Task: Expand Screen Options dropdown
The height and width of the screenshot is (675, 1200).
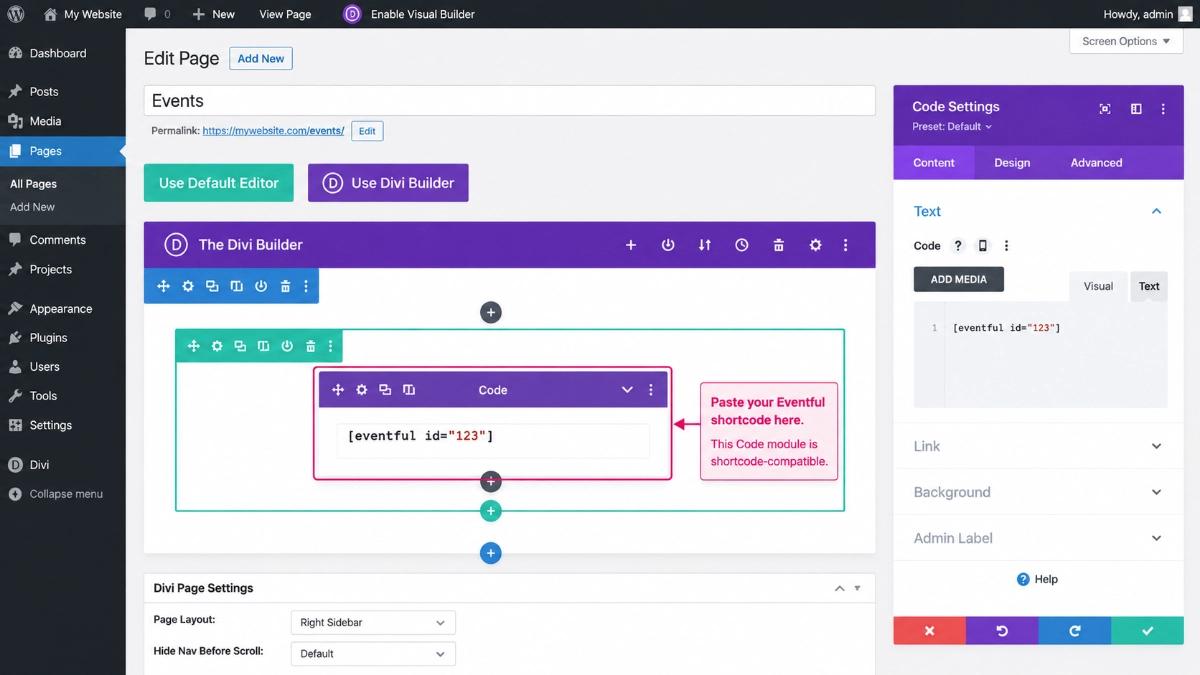Action: click(x=1126, y=41)
